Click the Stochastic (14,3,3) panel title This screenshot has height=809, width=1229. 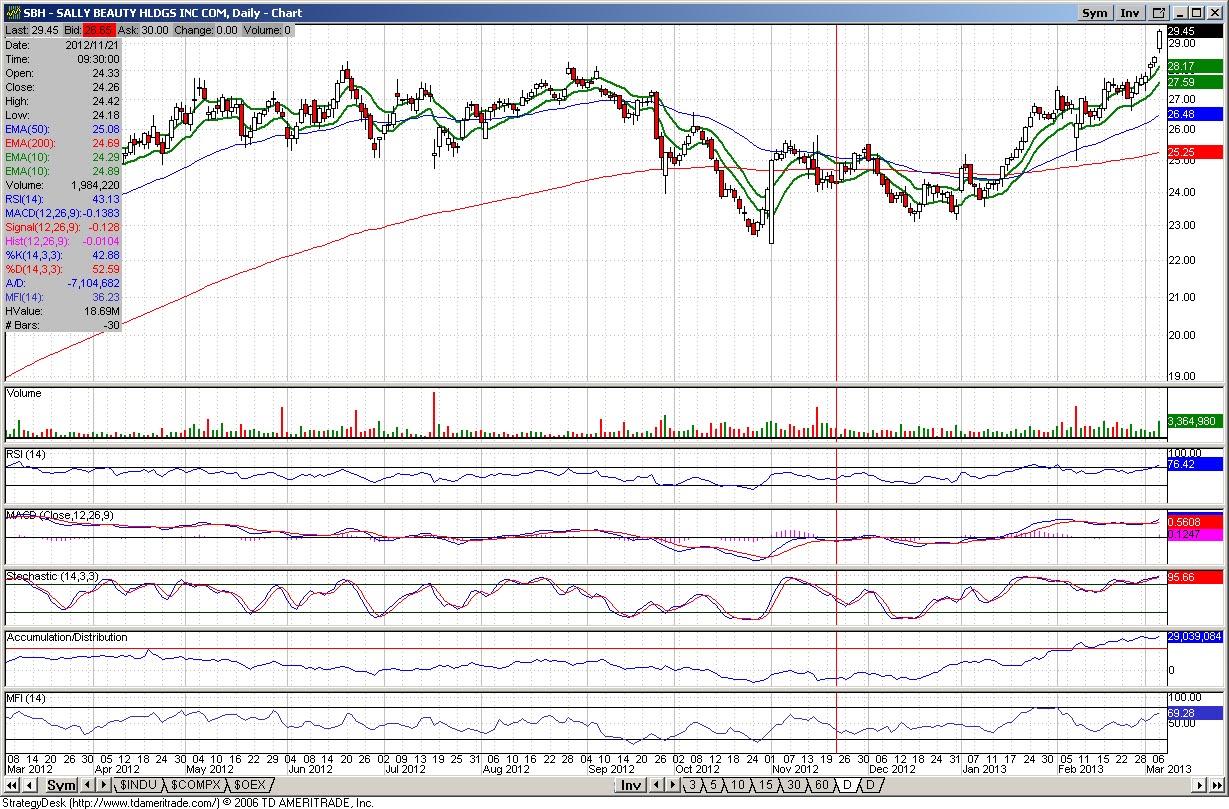click(52, 577)
